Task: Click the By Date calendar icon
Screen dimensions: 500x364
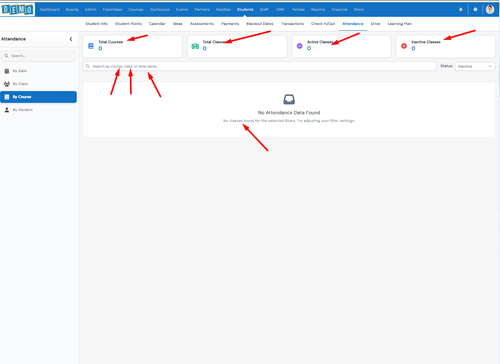Action: point(7,71)
